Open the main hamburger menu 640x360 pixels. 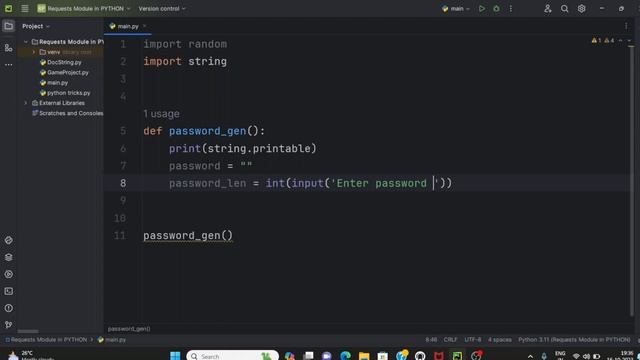24,9
